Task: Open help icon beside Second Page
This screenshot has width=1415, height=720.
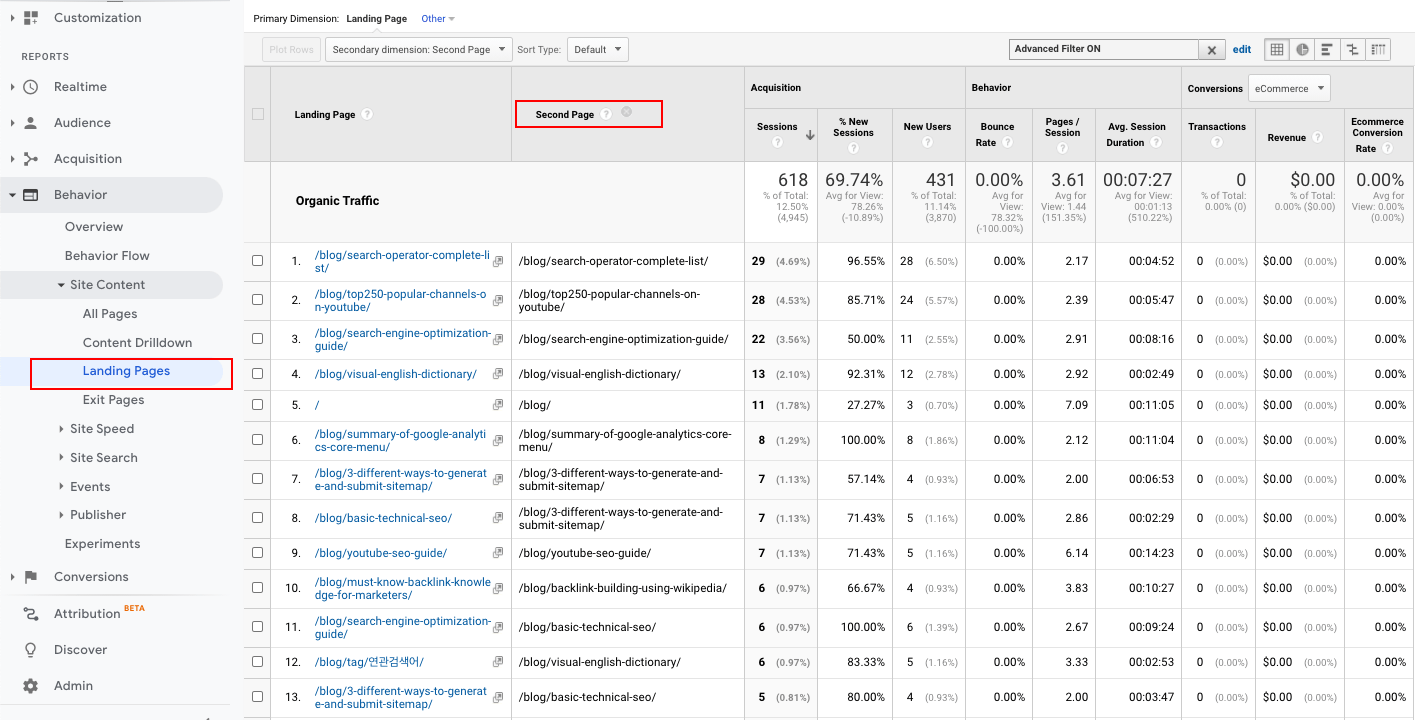Action: coord(606,114)
